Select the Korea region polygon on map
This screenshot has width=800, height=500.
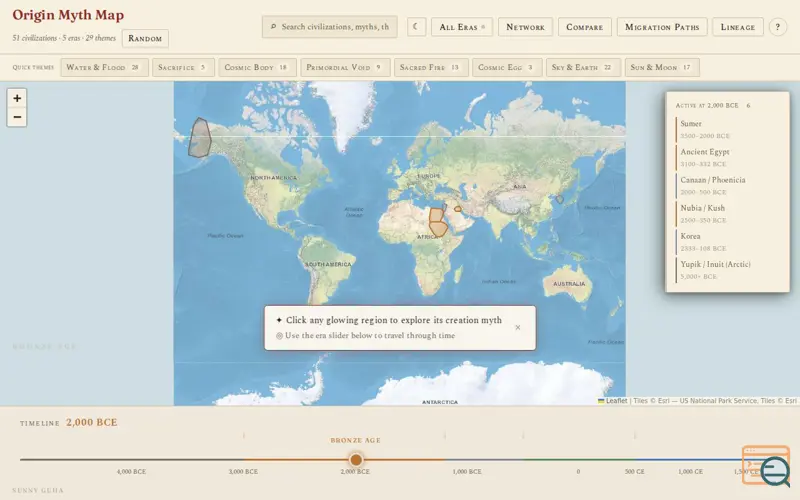[560, 199]
